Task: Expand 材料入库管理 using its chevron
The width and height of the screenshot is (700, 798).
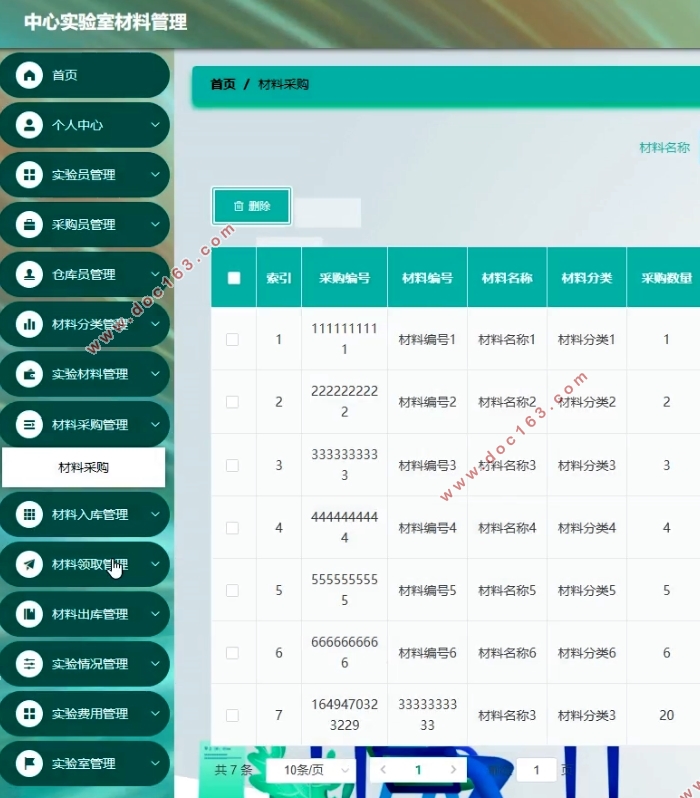Action: point(155,514)
